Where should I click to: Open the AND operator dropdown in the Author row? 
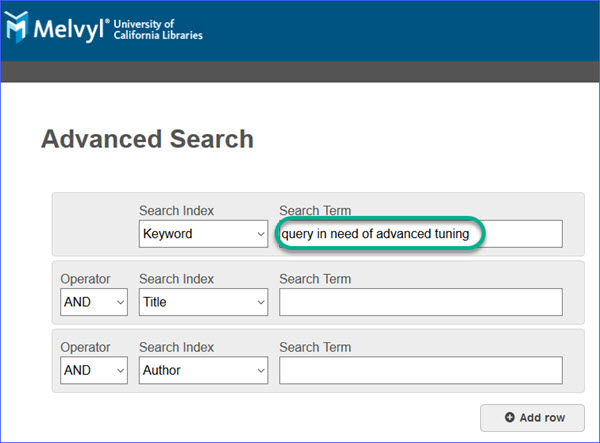point(94,370)
